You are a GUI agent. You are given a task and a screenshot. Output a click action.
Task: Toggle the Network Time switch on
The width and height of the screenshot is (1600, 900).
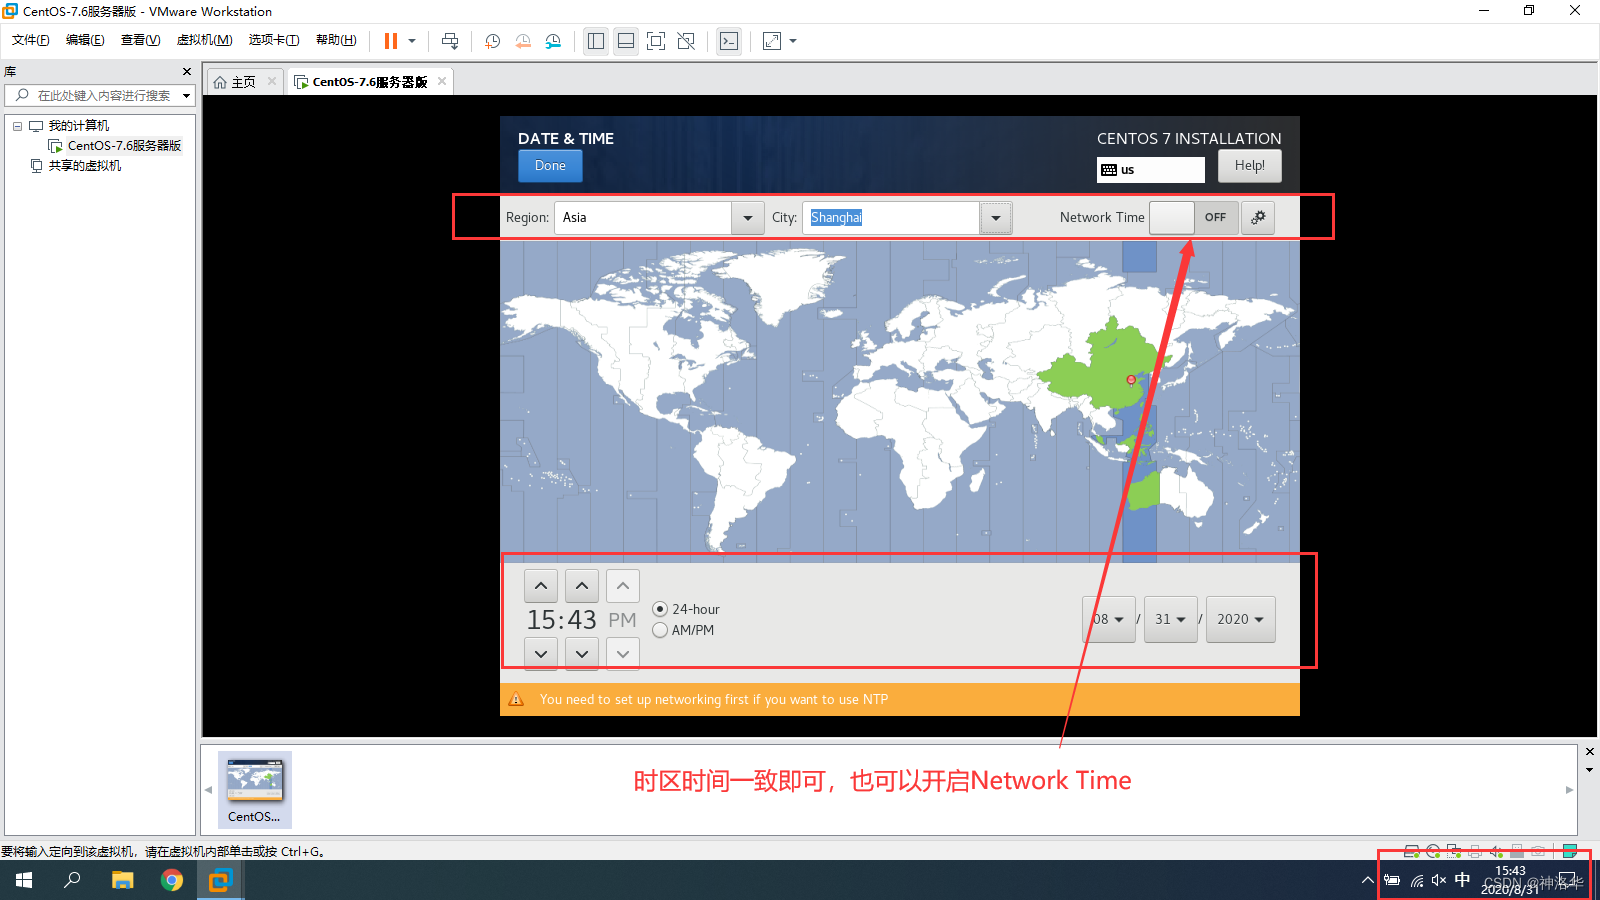coord(1194,217)
